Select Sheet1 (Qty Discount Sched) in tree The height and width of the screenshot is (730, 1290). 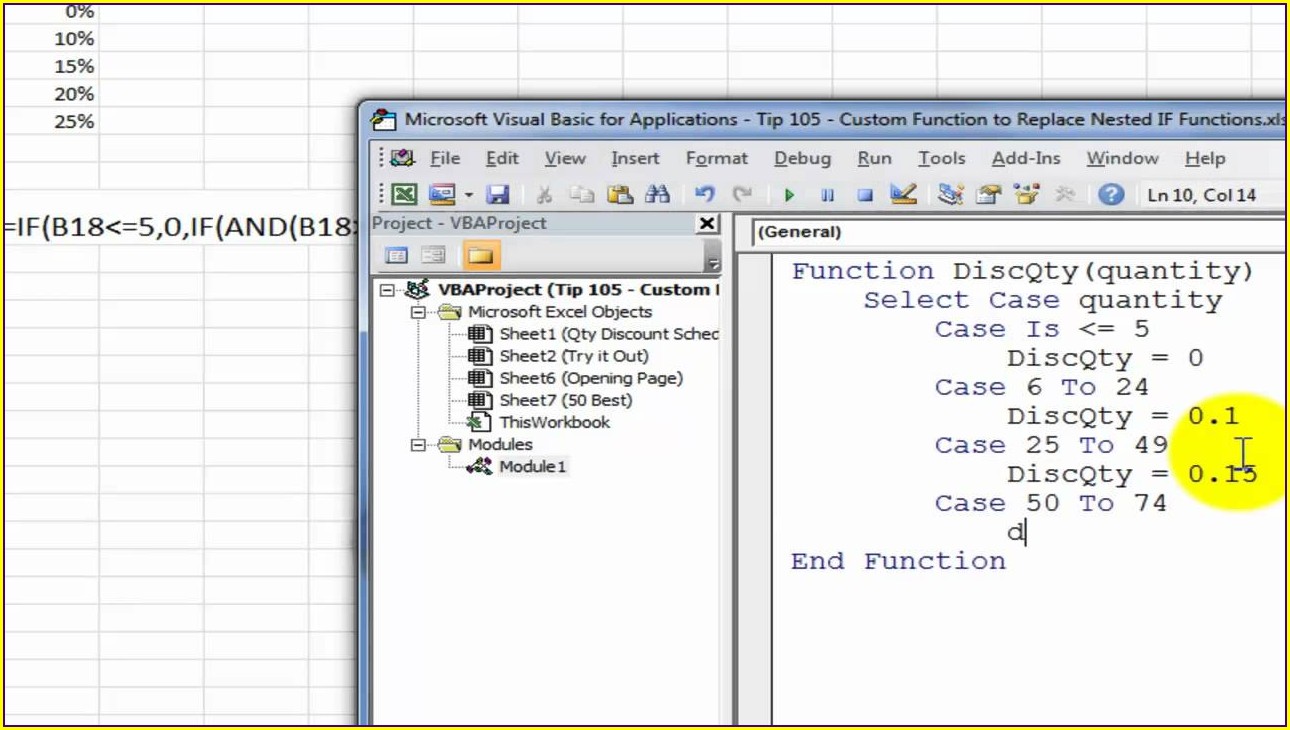tap(609, 334)
